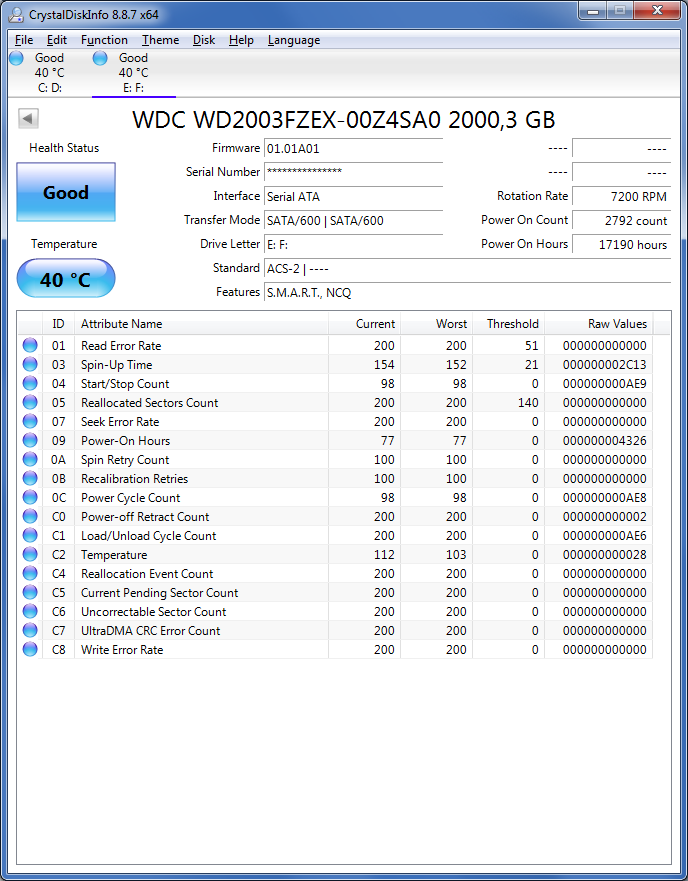Click status orb for Seek Error Rate

pyautogui.click(x=30, y=421)
